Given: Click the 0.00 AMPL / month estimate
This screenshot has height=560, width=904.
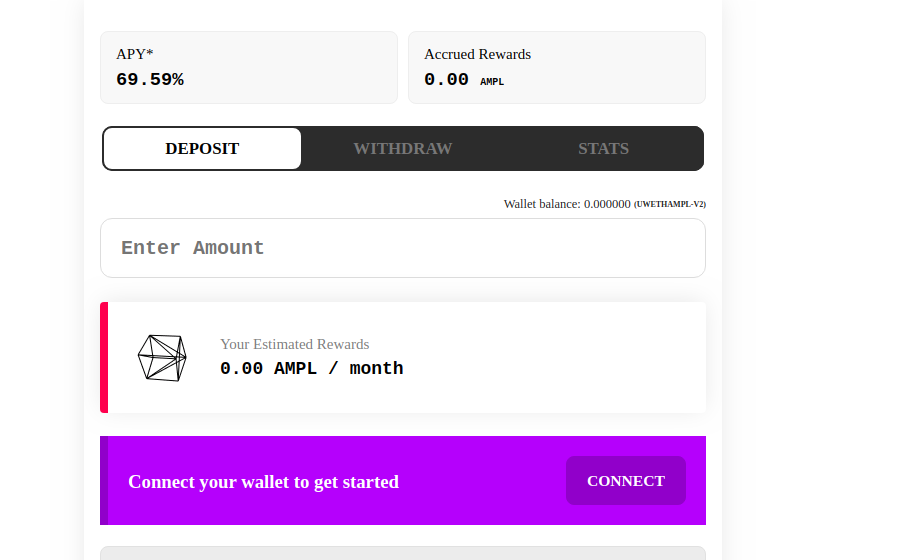Looking at the screenshot, I should click(x=312, y=369).
